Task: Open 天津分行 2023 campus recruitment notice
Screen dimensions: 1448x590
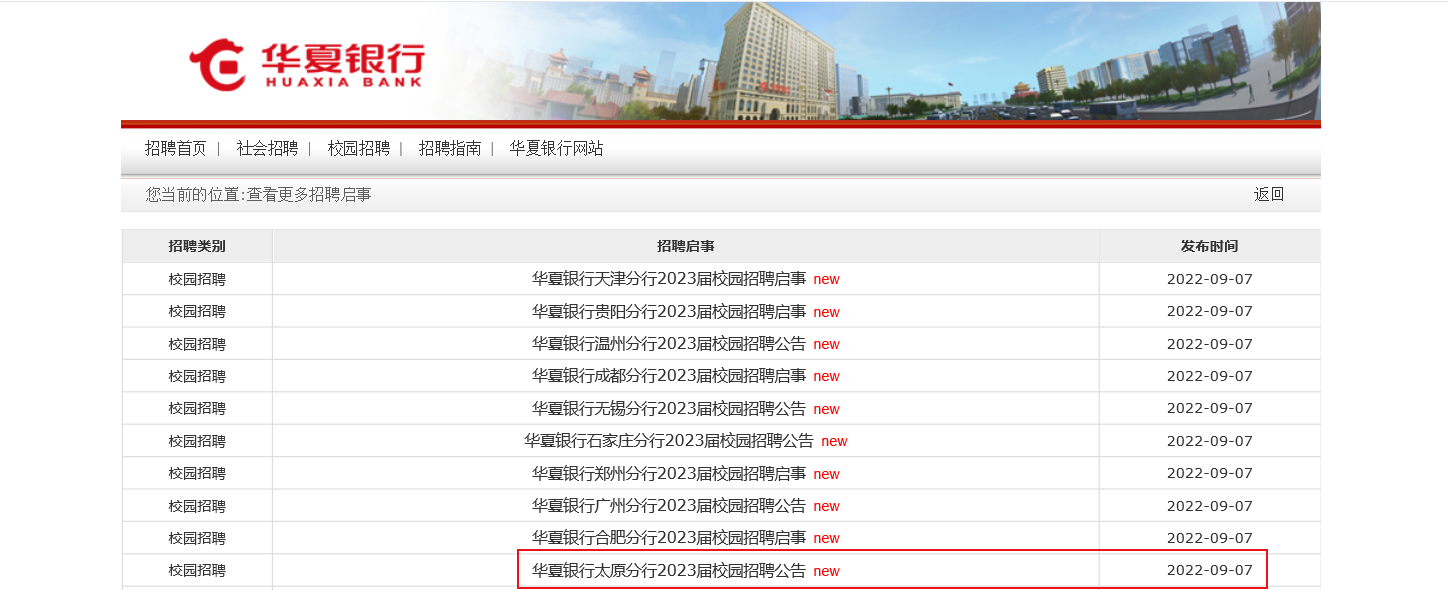Action: pos(668,279)
